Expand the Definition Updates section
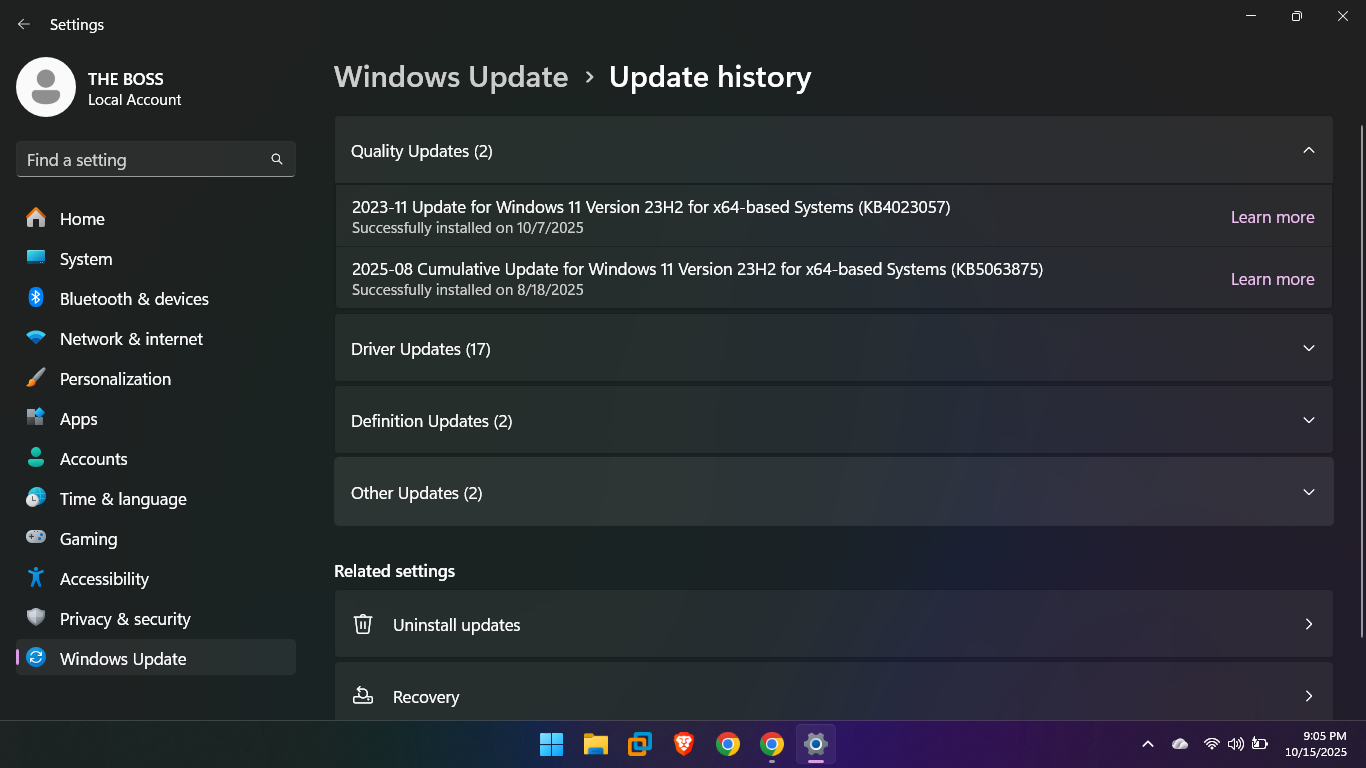Screen dimensions: 1366x768 click(x=1308, y=421)
